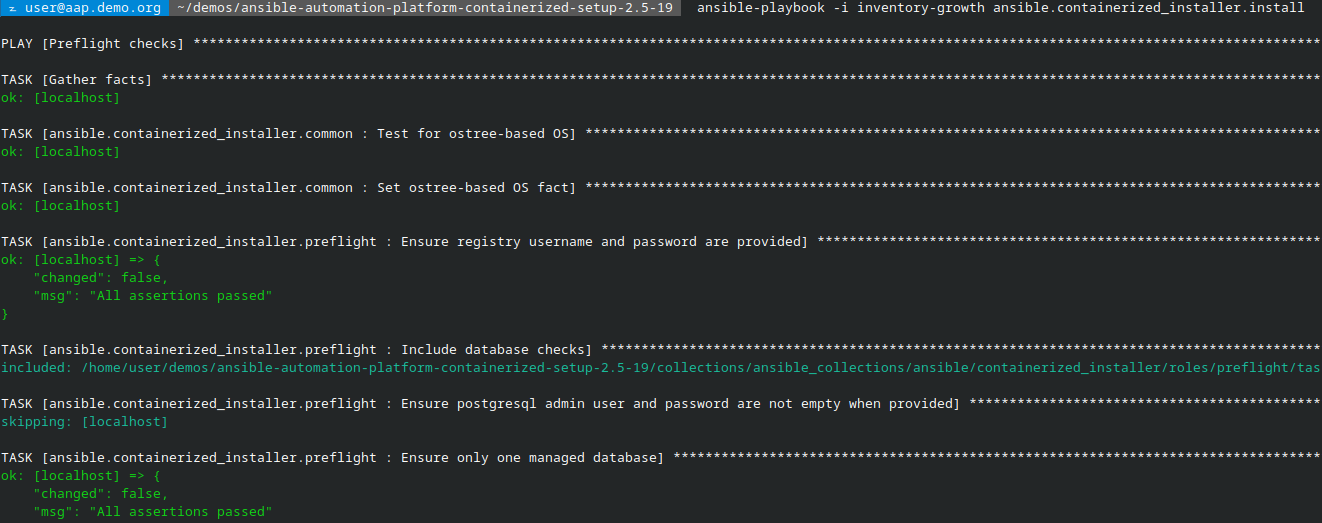Screen dimensions: 1322x523
Task: Click the ok: [localhost] below the Test for ostree-based OS task
Action: (x=60, y=152)
